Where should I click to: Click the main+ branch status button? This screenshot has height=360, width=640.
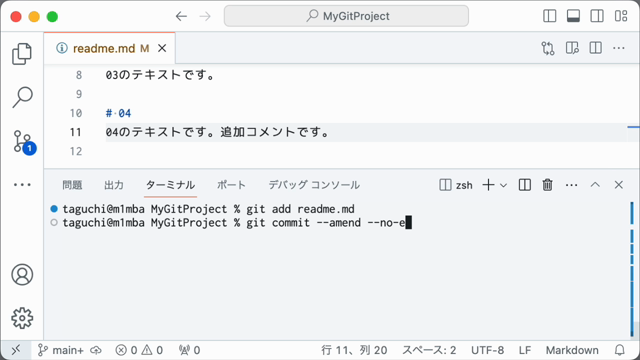(x=60, y=350)
